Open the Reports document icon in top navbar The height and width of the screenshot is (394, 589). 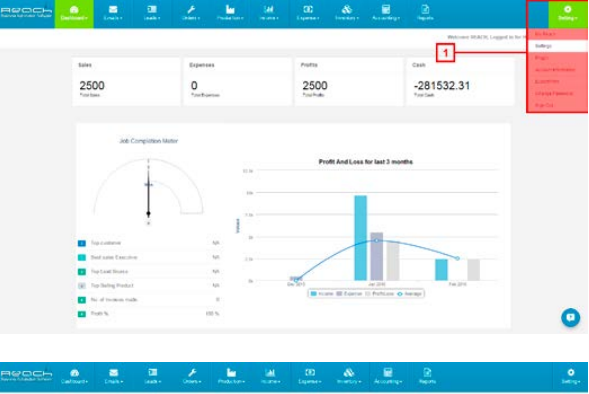coord(425,9)
